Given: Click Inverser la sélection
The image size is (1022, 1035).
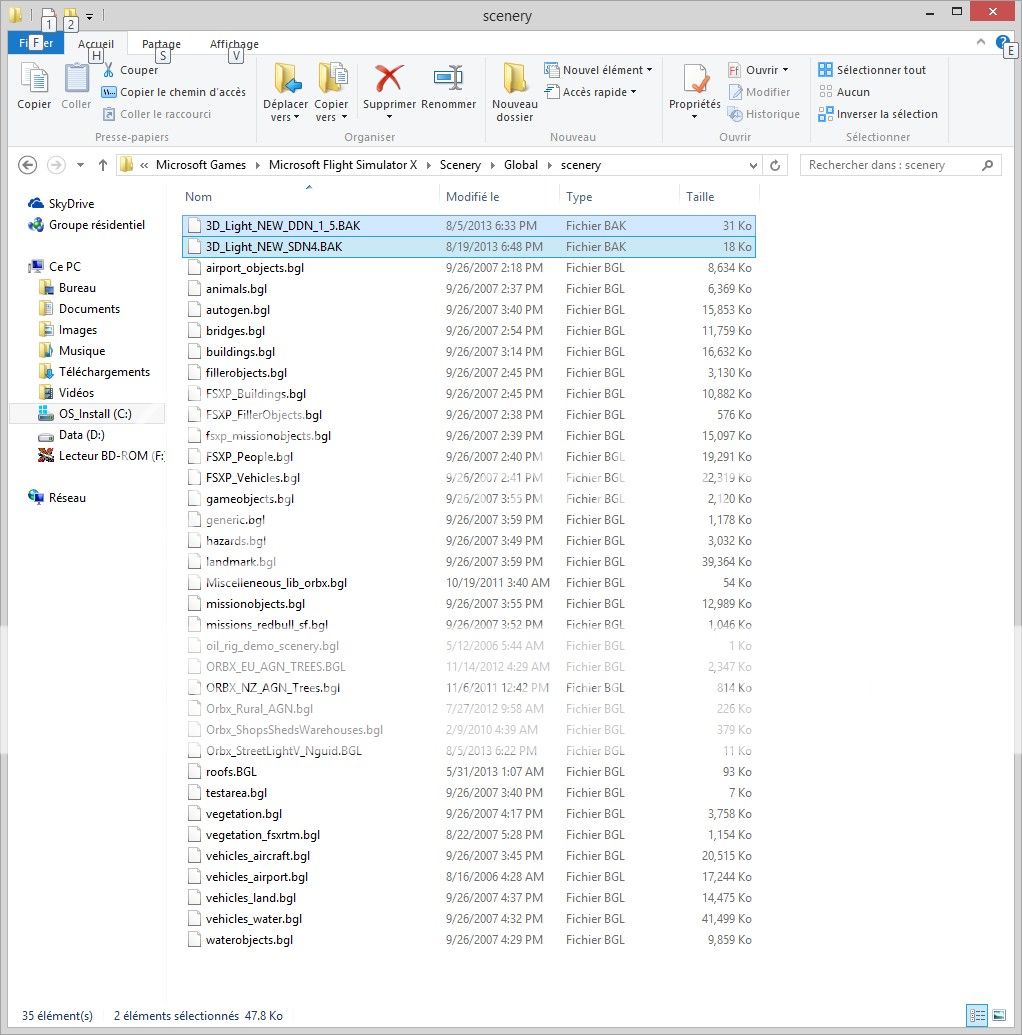Looking at the screenshot, I should [878, 114].
